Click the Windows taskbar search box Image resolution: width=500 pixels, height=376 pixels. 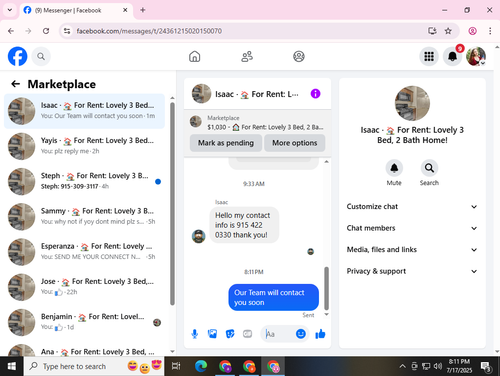[x=95, y=366]
